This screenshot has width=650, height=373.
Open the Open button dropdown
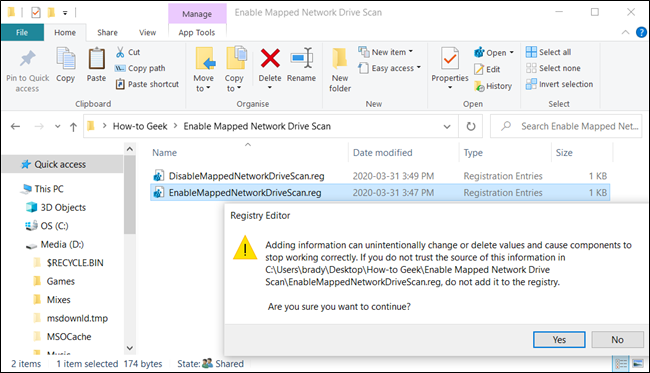(512, 52)
